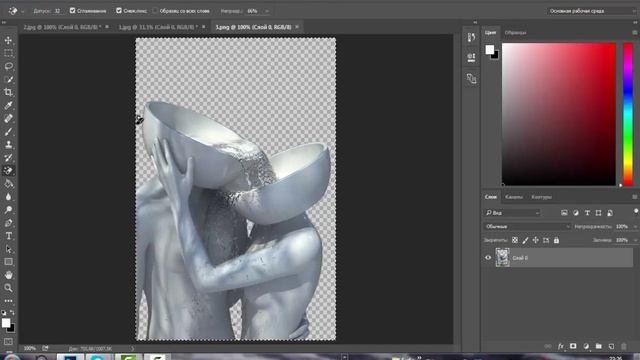Select the Path Selection tool
Screen dimensions: 640x360
point(8,249)
